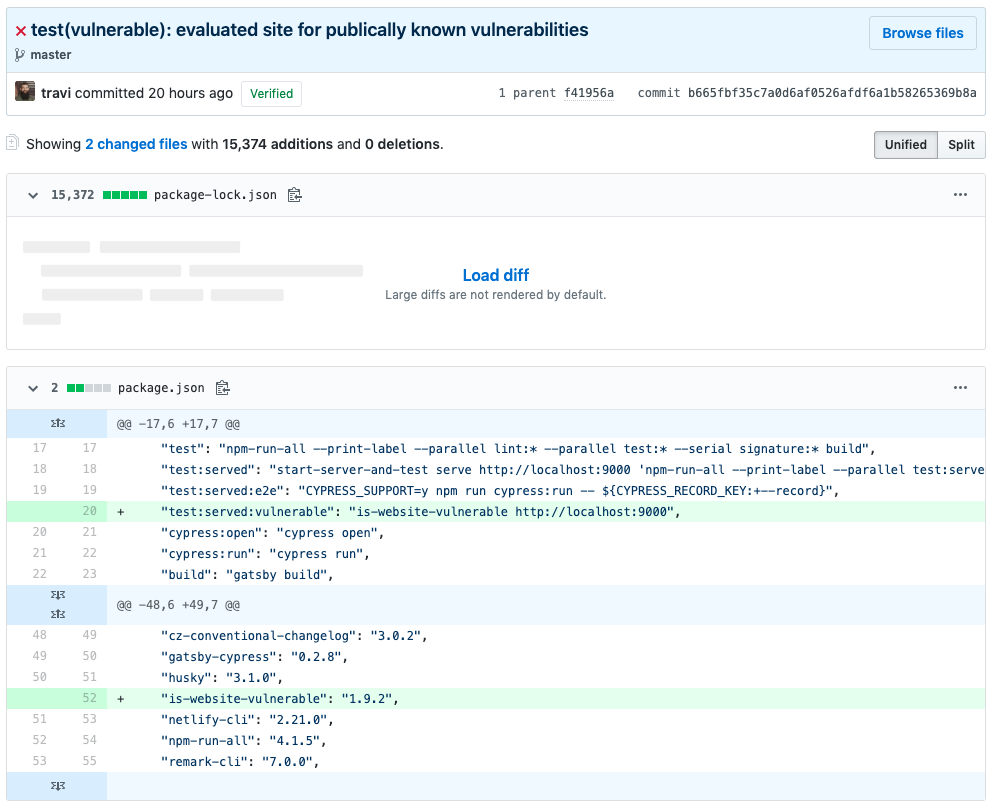Click new line number 20 in package.json
This screenshot has height=810, width=994.
coord(89,511)
